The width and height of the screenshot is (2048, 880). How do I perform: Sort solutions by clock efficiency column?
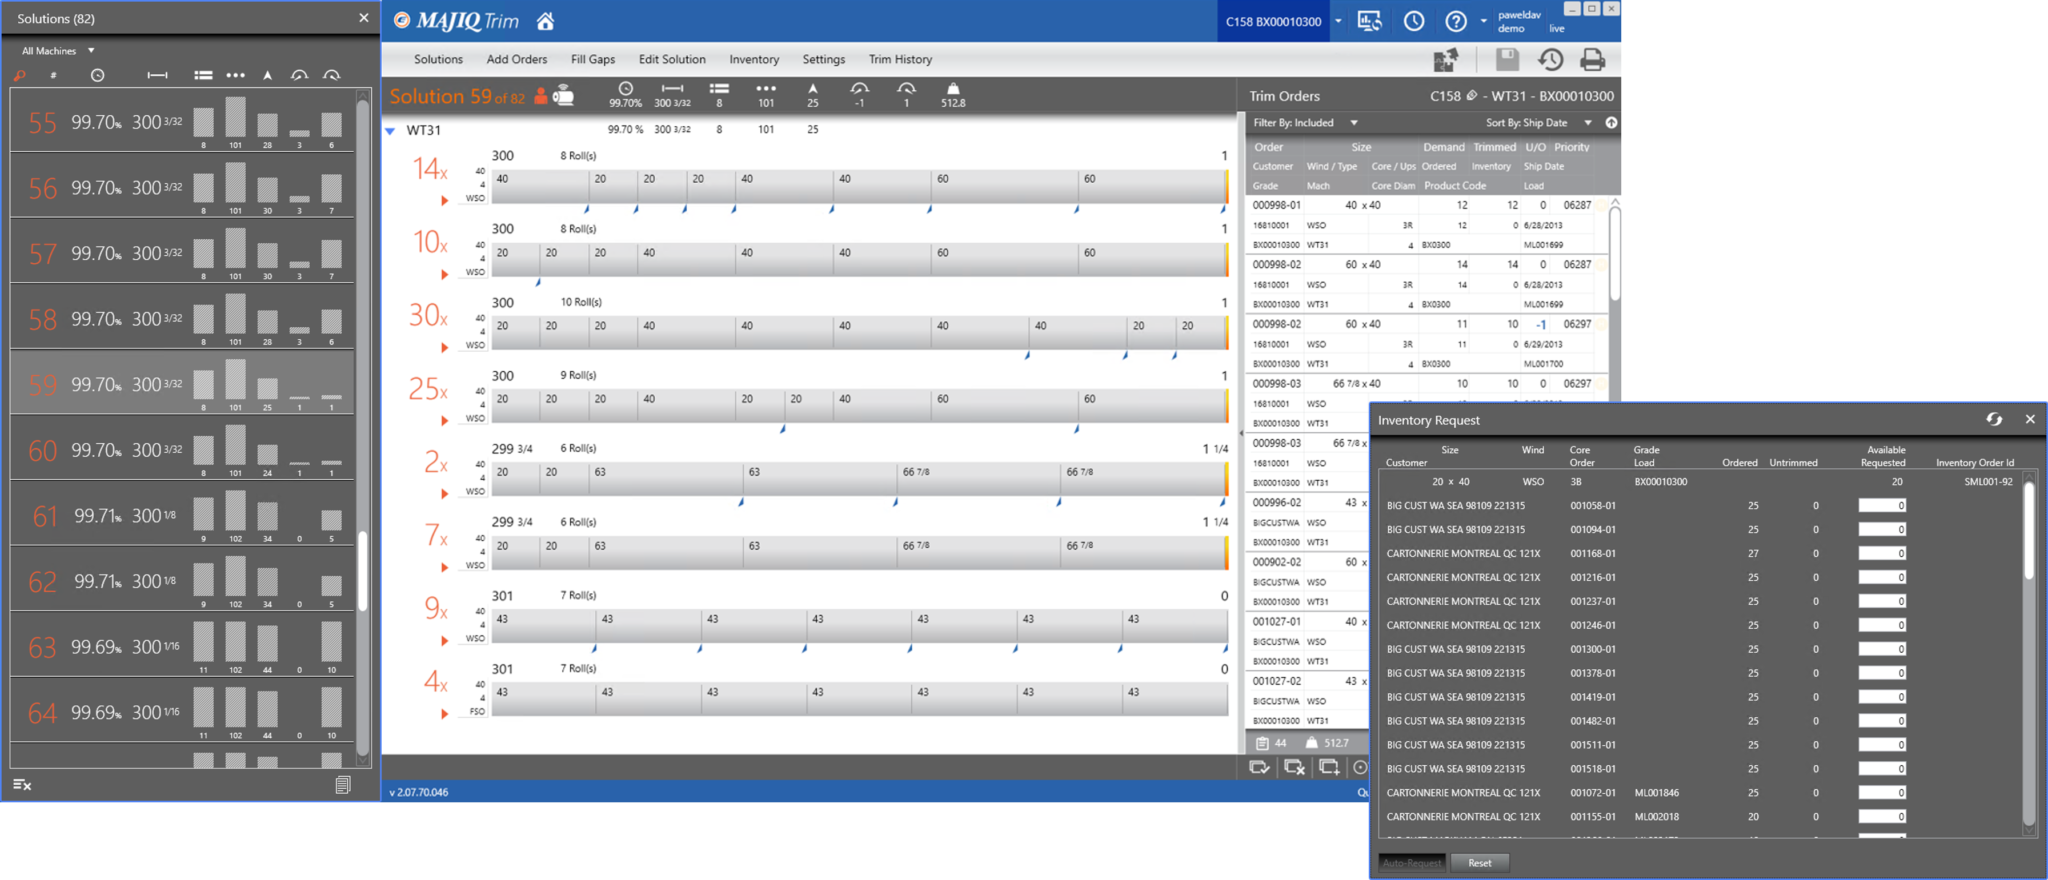pos(97,76)
